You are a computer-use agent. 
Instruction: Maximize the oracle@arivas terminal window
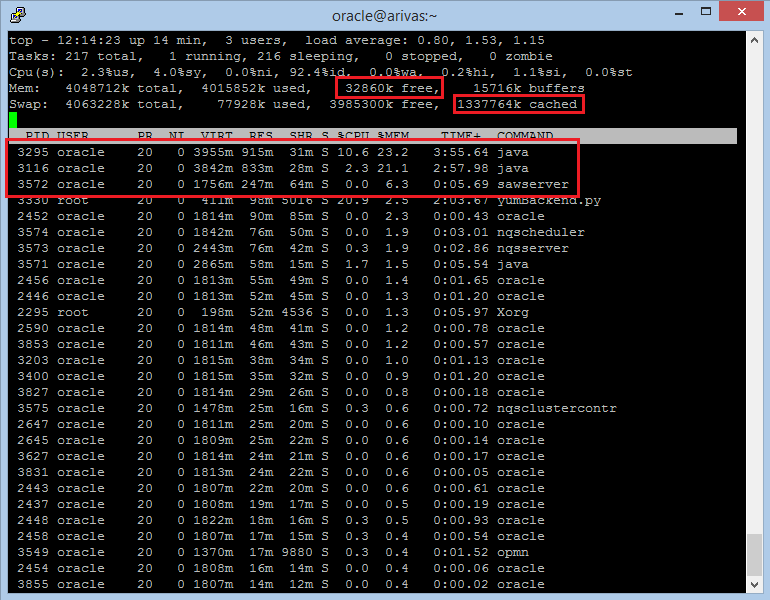click(706, 12)
